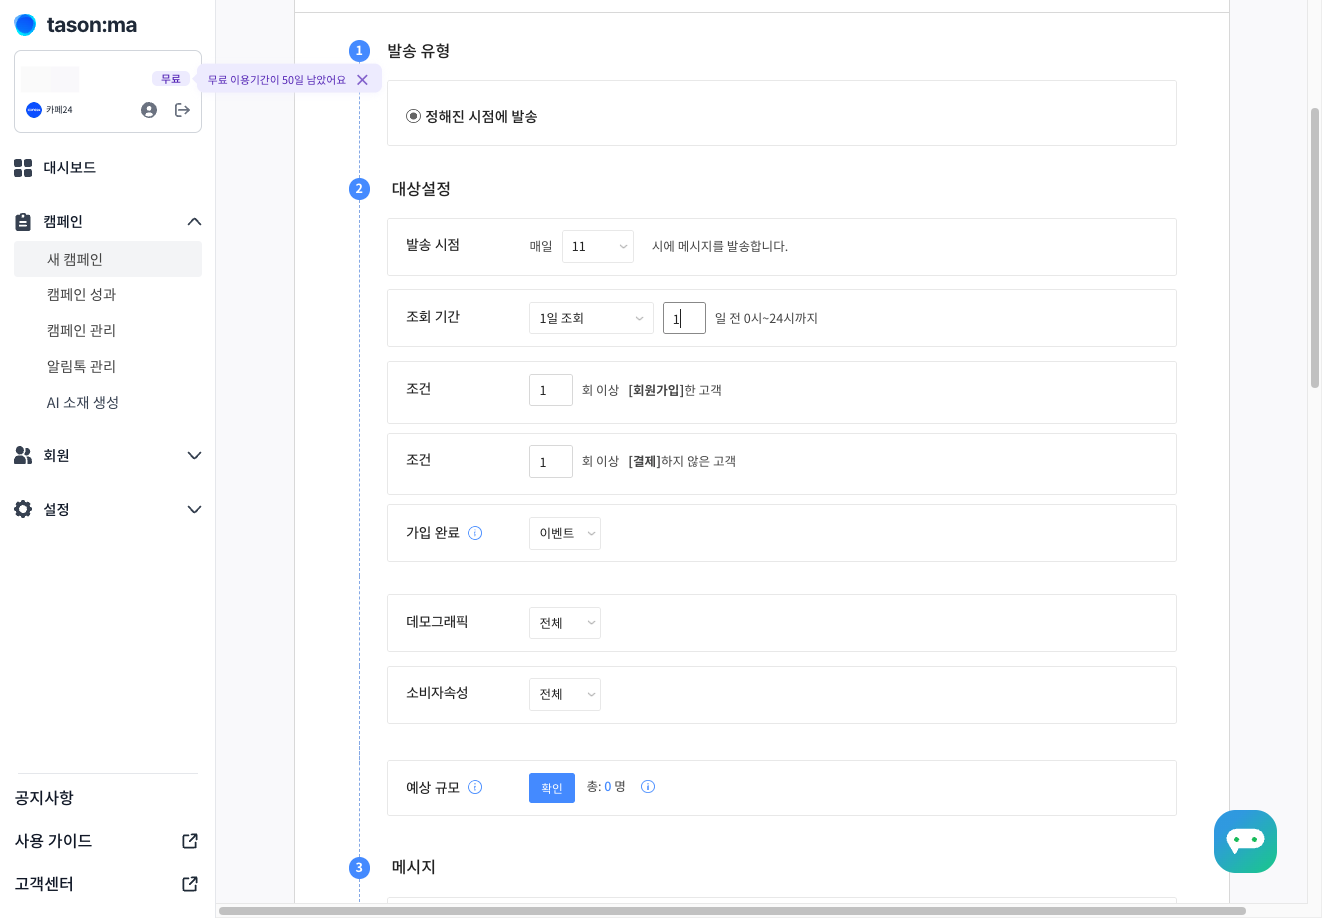This screenshot has width=1322, height=918.
Task: Click info icon after 총 0 명
Action: tap(648, 787)
